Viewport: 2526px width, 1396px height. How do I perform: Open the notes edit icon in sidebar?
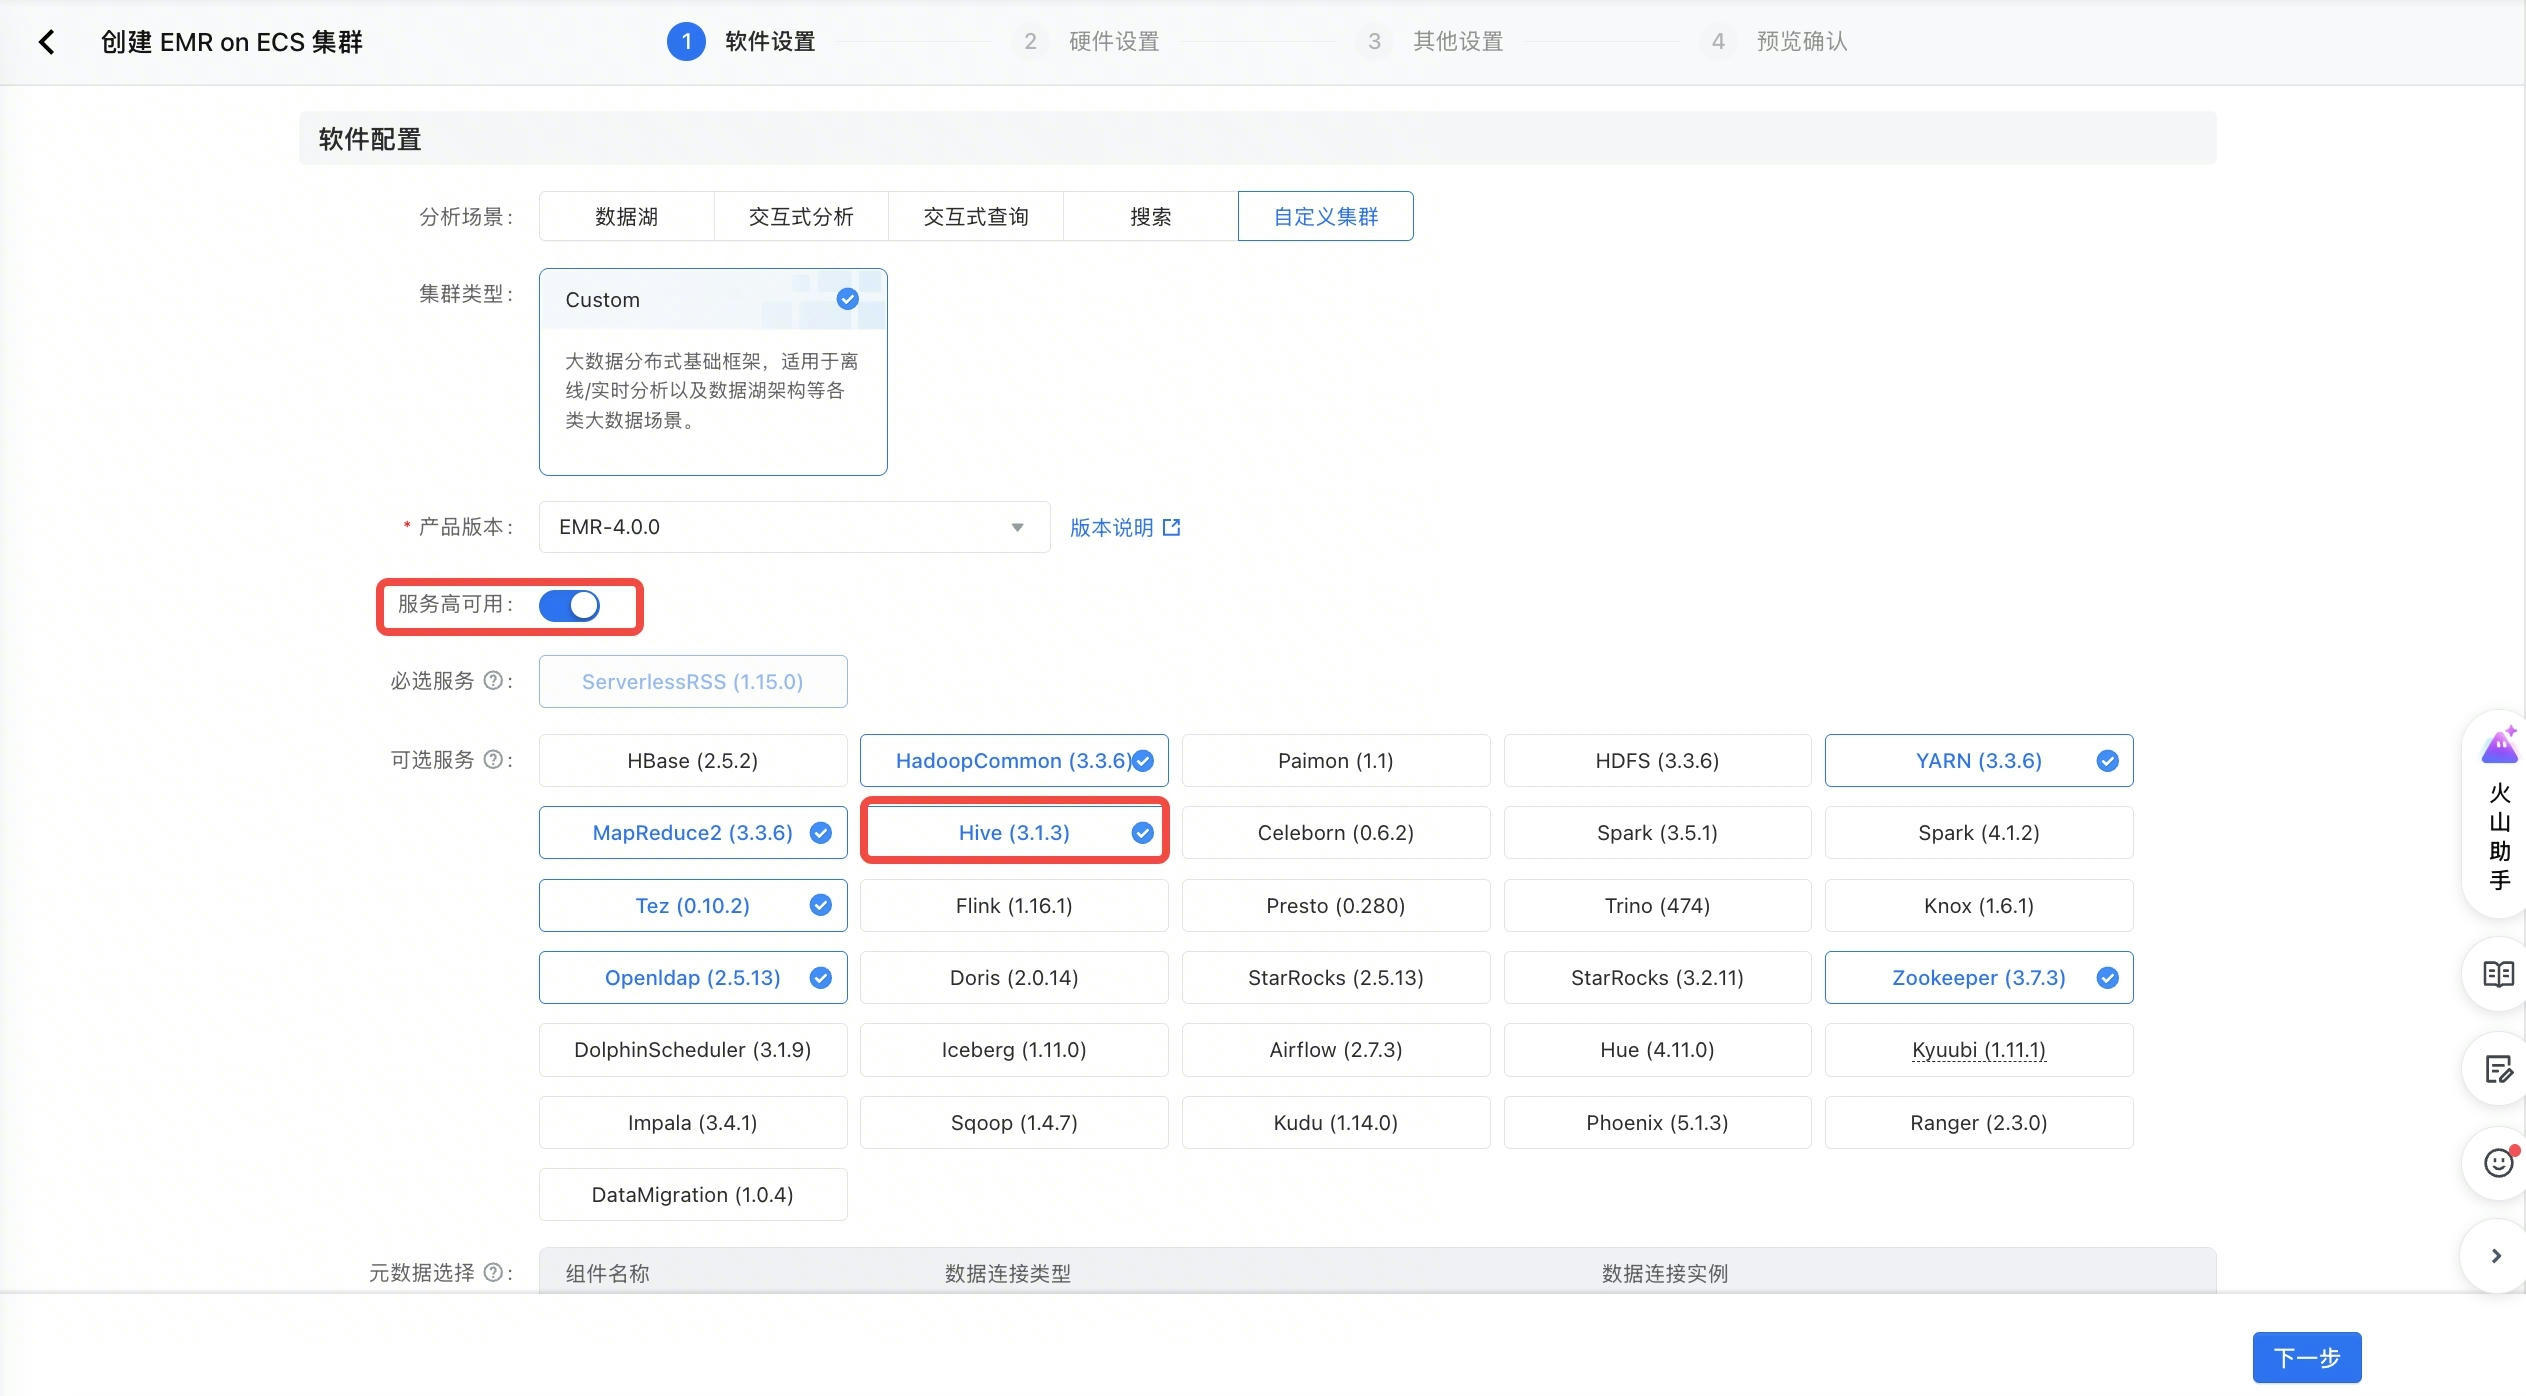point(2499,1069)
